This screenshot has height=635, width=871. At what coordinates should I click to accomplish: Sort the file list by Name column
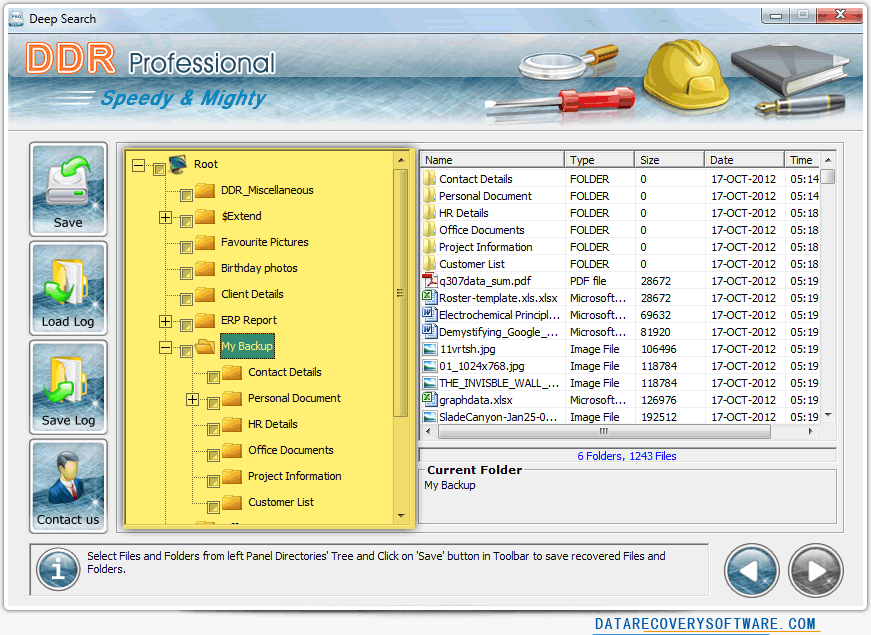click(x=492, y=160)
